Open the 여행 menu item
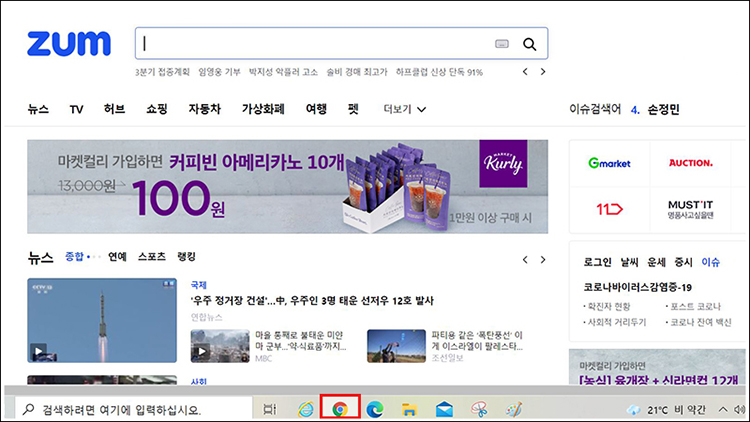The height and width of the screenshot is (422, 750). 316,109
